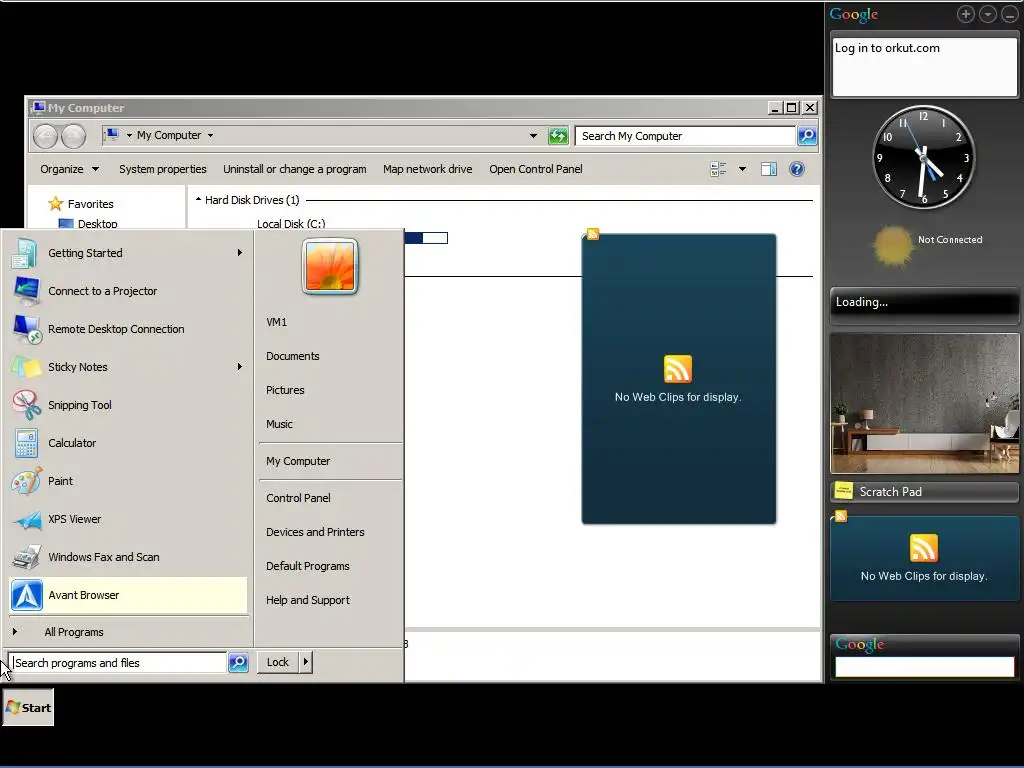Click the analog clock gadget
This screenshot has width=1024, height=768.
(x=923, y=157)
